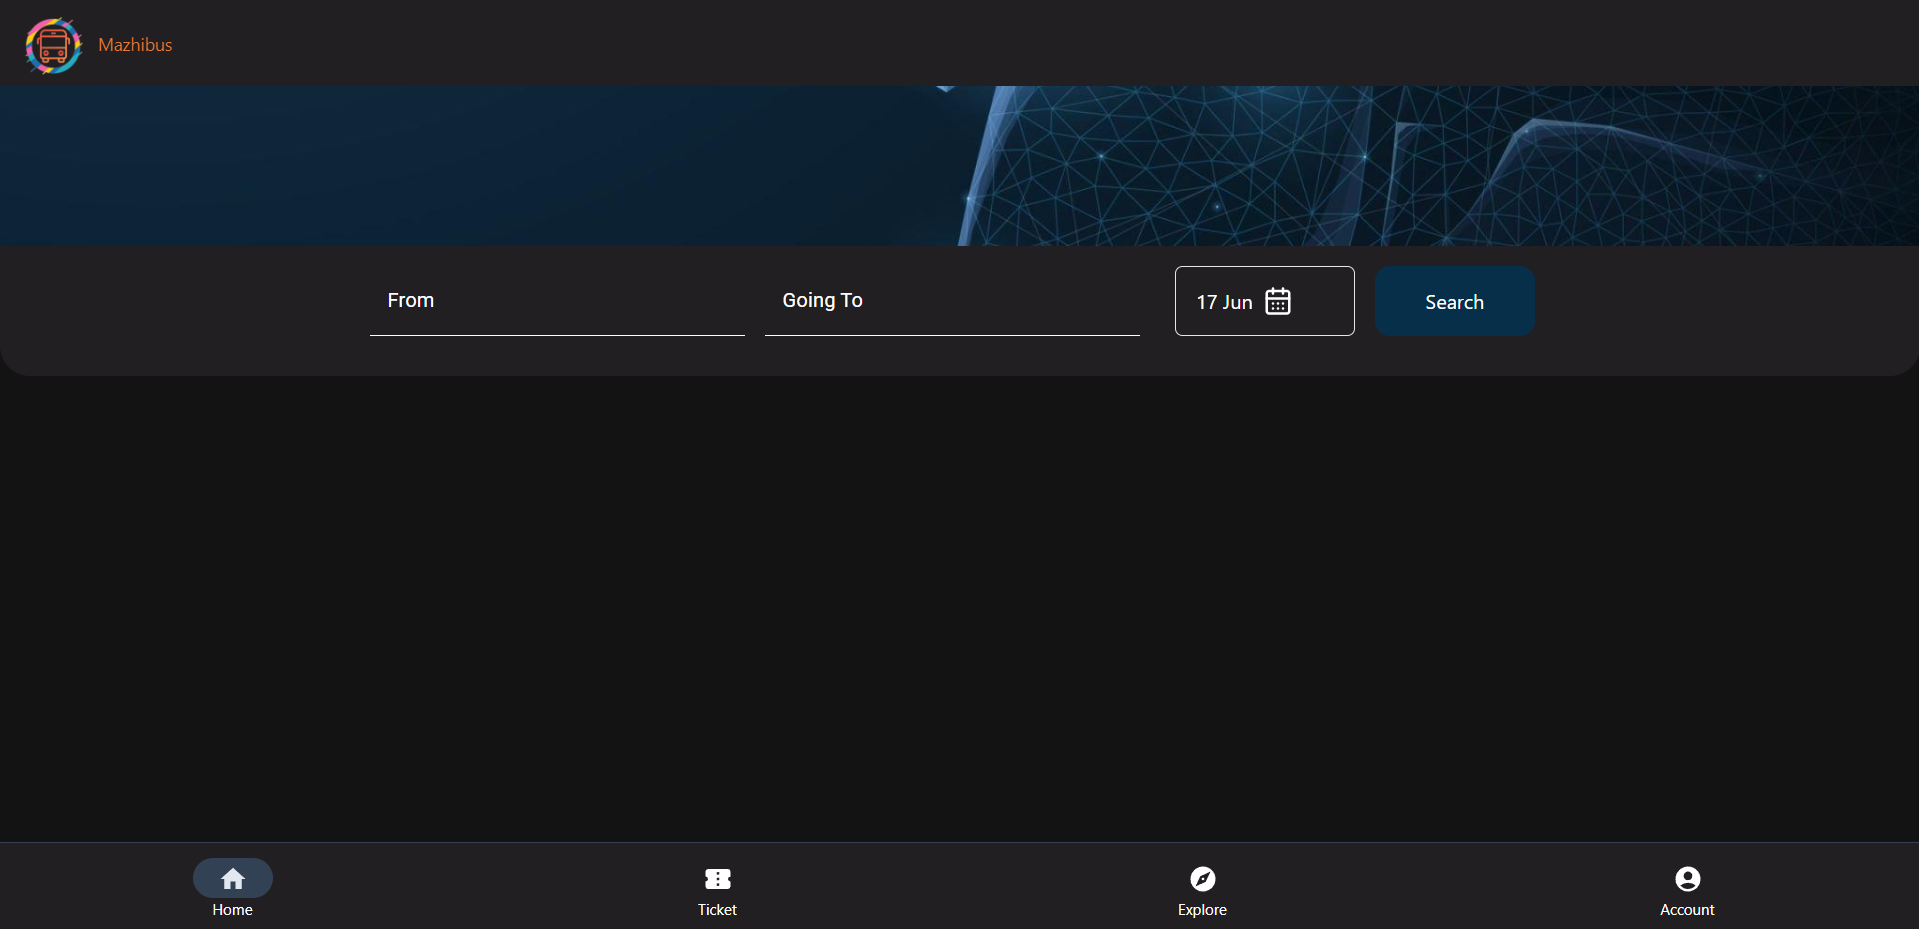Image resolution: width=1919 pixels, height=929 pixels.
Task: Open the calendar icon date picker
Action: [1277, 301]
